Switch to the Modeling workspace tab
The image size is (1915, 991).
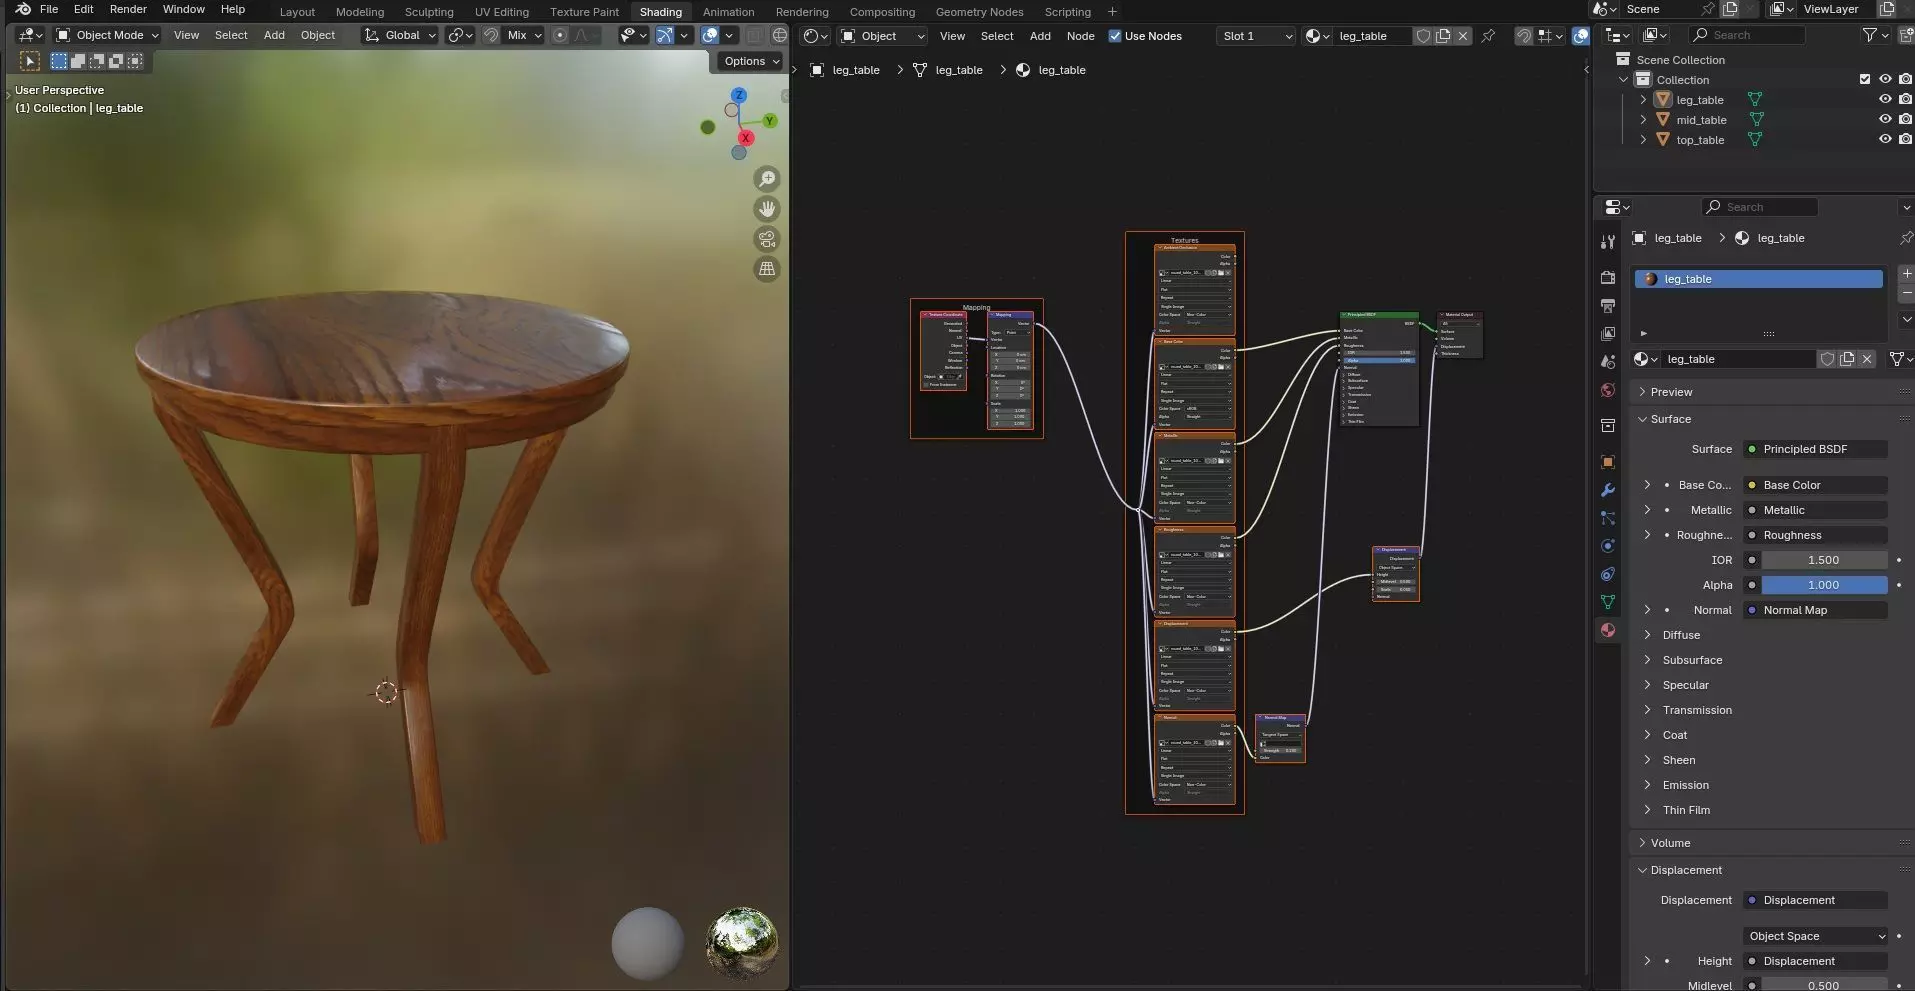[x=360, y=12]
